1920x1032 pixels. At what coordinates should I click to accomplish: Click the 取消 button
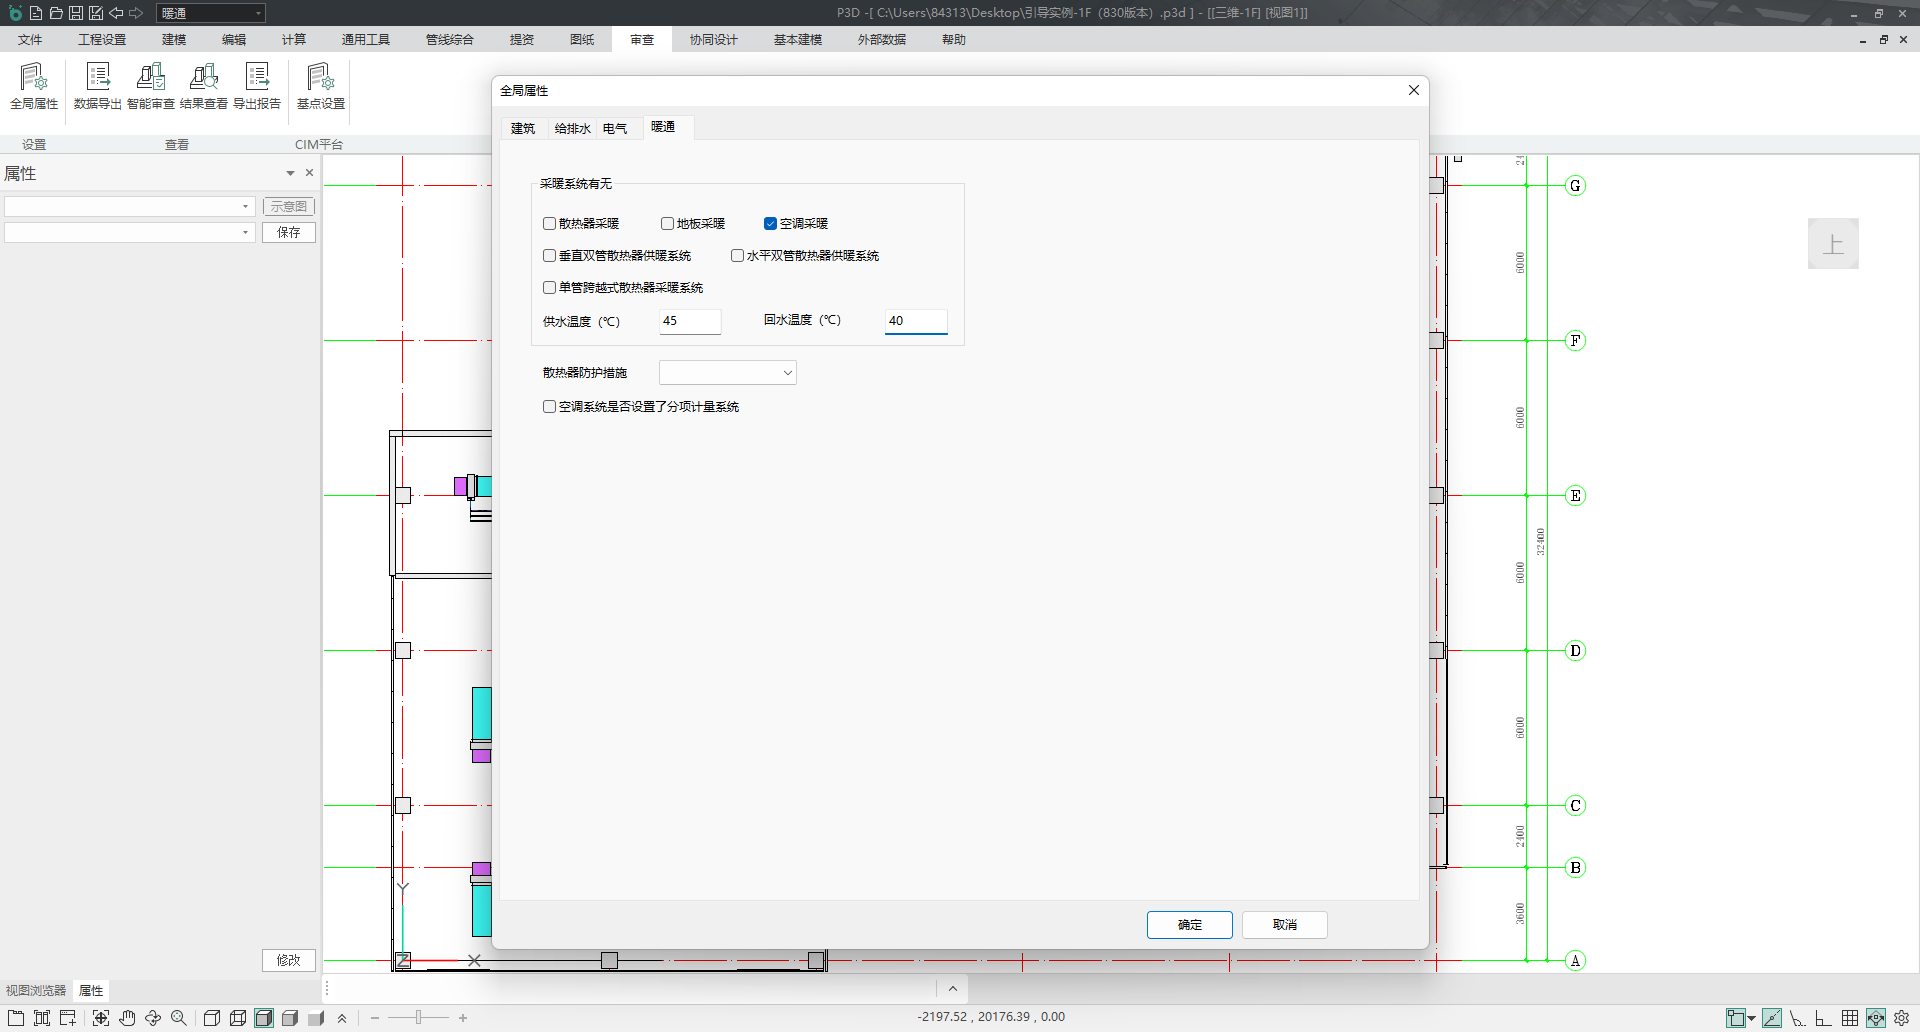coord(1284,925)
